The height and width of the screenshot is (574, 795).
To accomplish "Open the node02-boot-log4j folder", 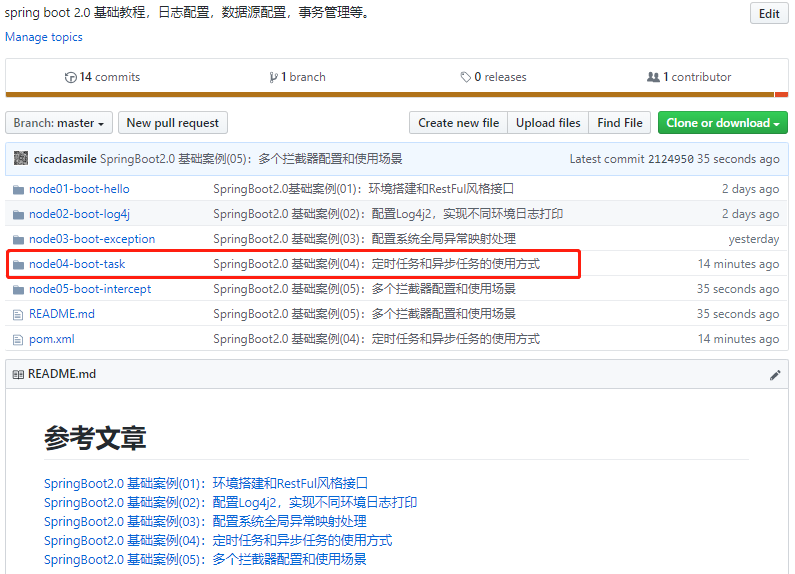I will pyautogui.click(x=80, y=214).
